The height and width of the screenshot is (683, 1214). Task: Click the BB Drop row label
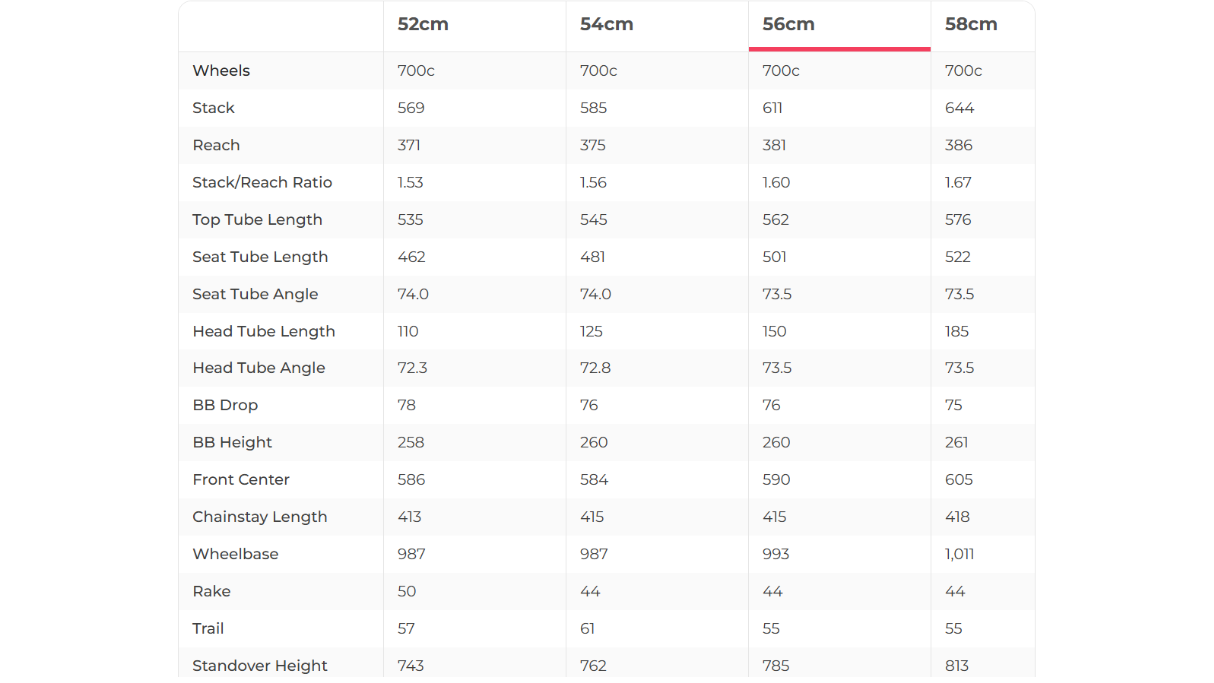pos(225,405)
